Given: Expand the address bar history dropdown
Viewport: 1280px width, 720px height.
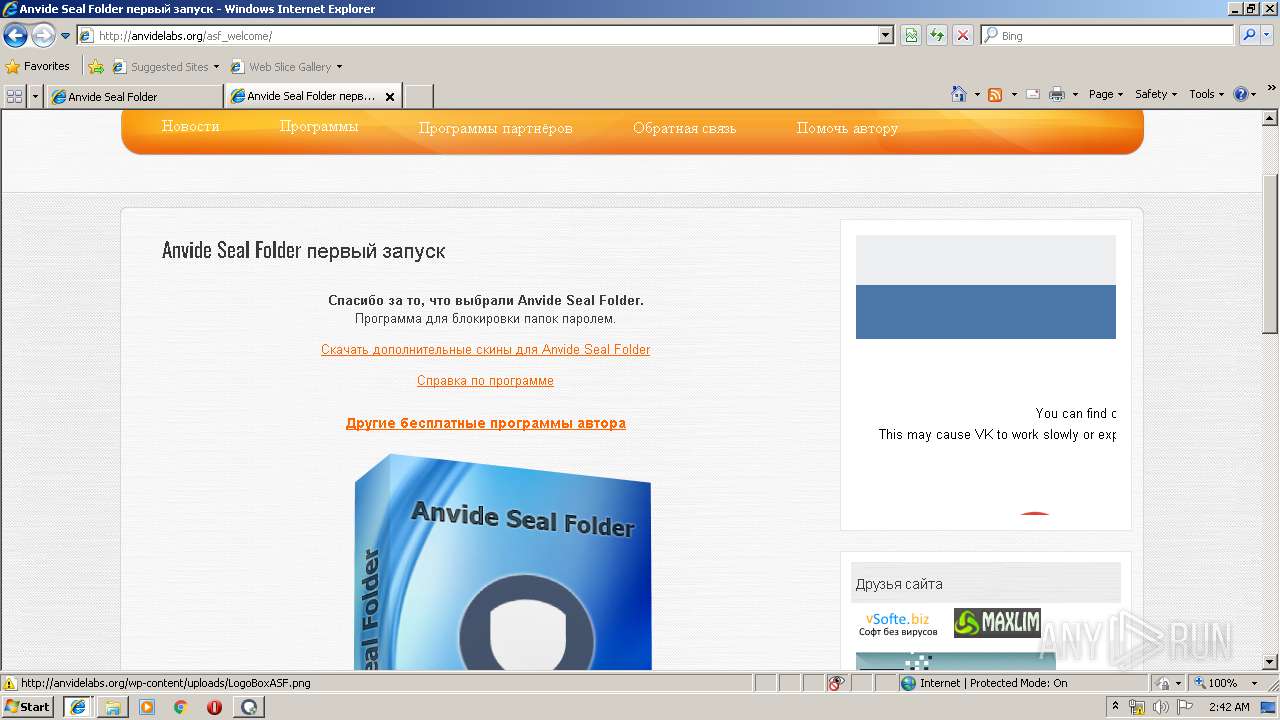Looking at the screenshot, I should tap(886, 35).
